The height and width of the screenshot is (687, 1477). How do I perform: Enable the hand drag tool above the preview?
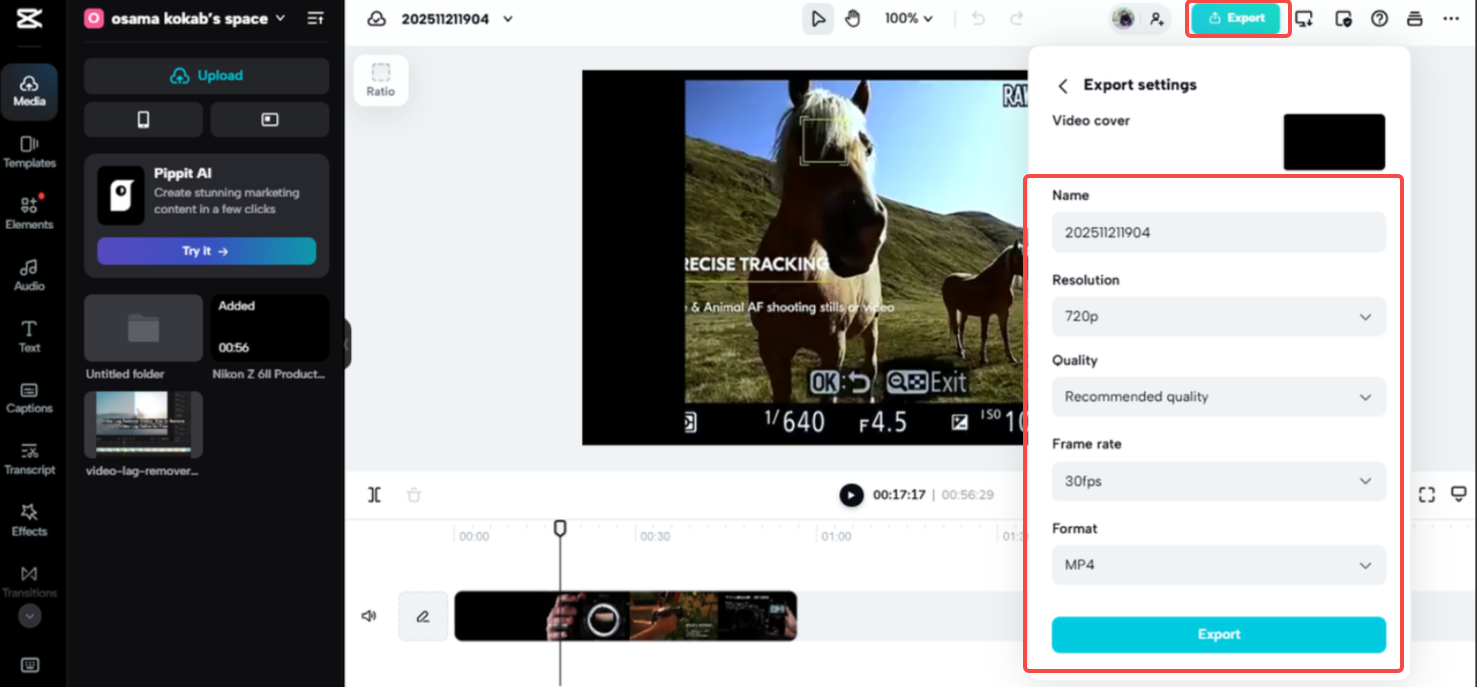[852, 17]
